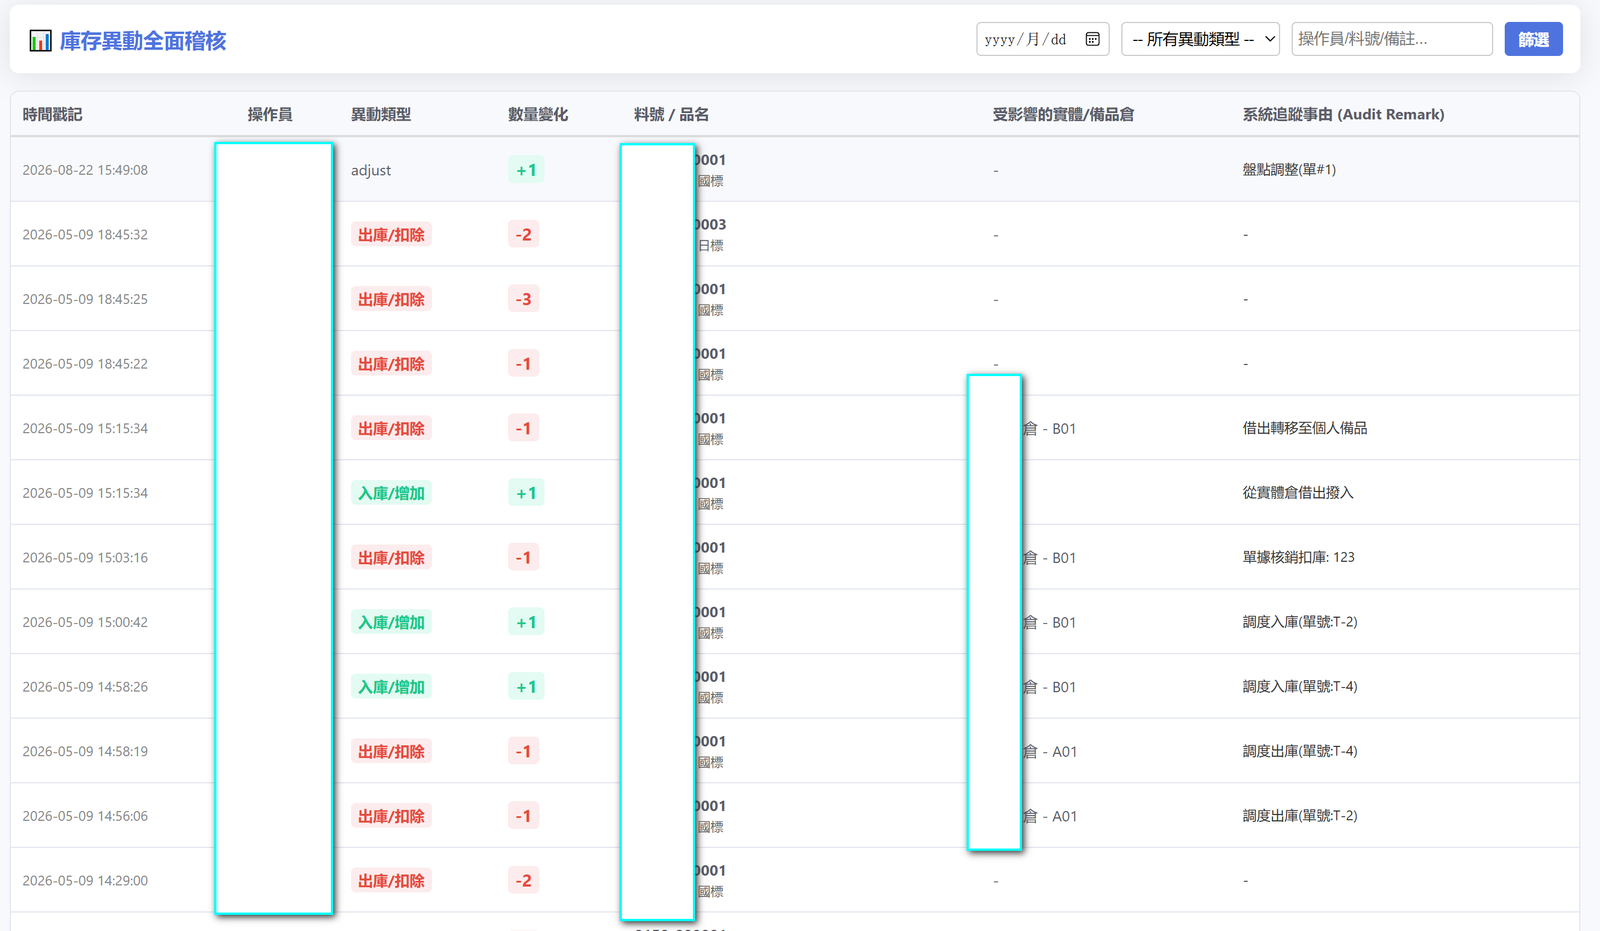This screenshot has width=1600, height=931.
Task: Click the 調度入庫(單號:T-4) remark
Action: pos(1300,687)
